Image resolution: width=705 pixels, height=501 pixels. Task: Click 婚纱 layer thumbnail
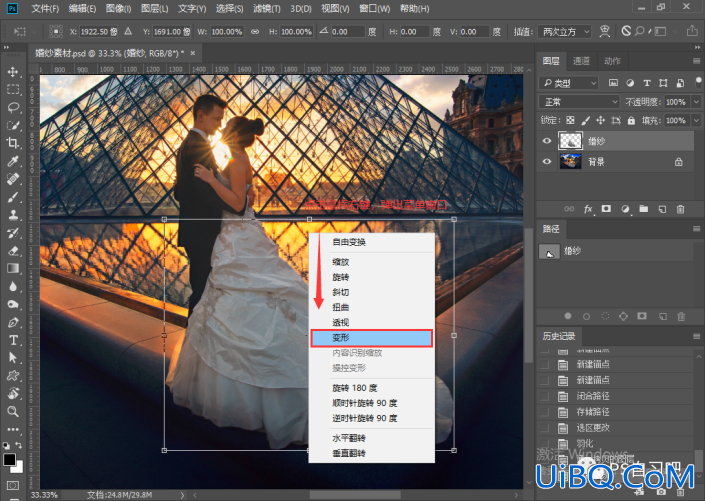(x=570, y=141)
